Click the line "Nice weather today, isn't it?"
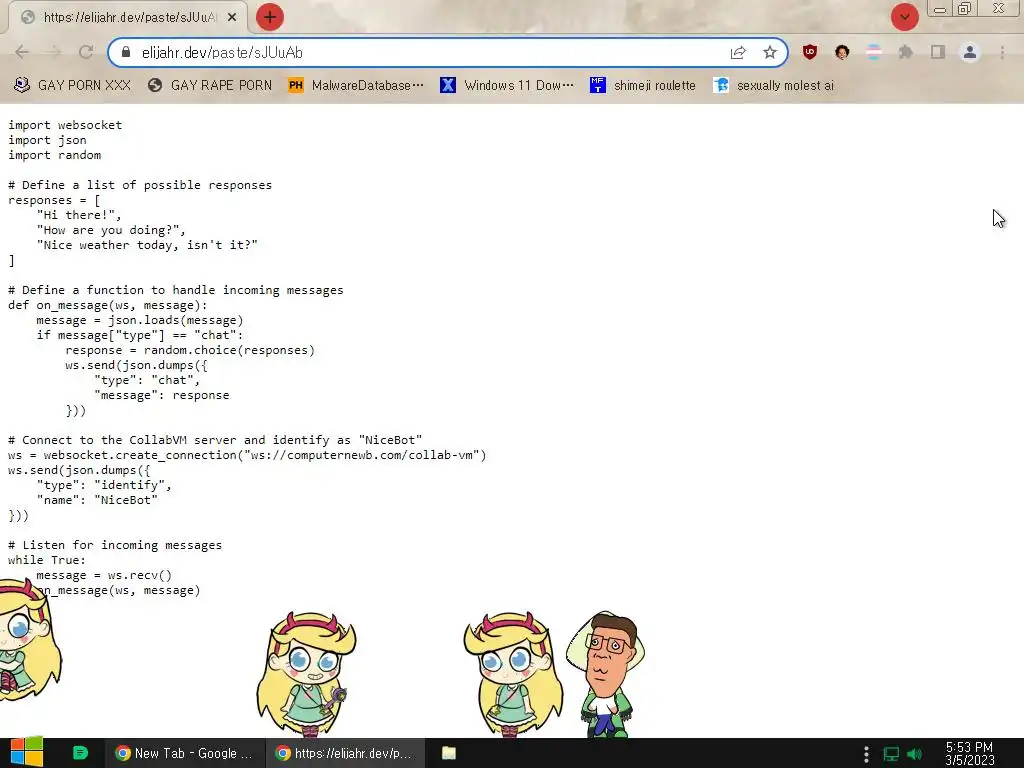Screen dimensions: 1024x768 point(147,245)
